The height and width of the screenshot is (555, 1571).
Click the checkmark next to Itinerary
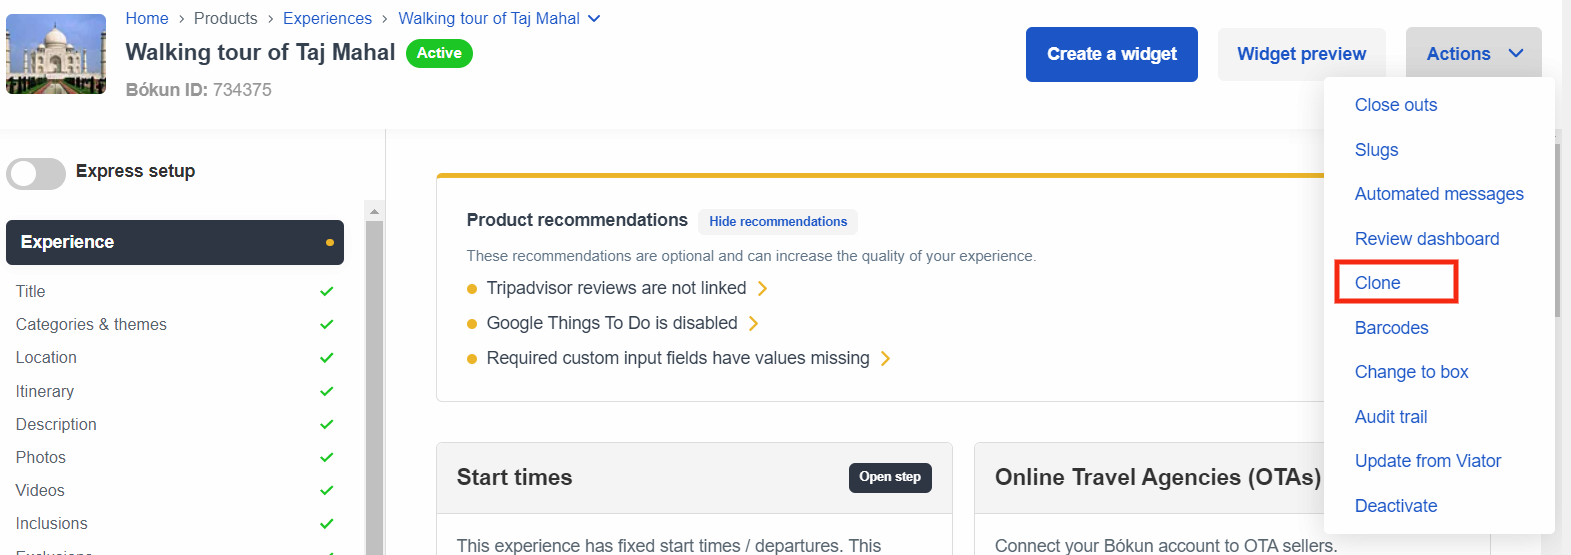point(326,391)
